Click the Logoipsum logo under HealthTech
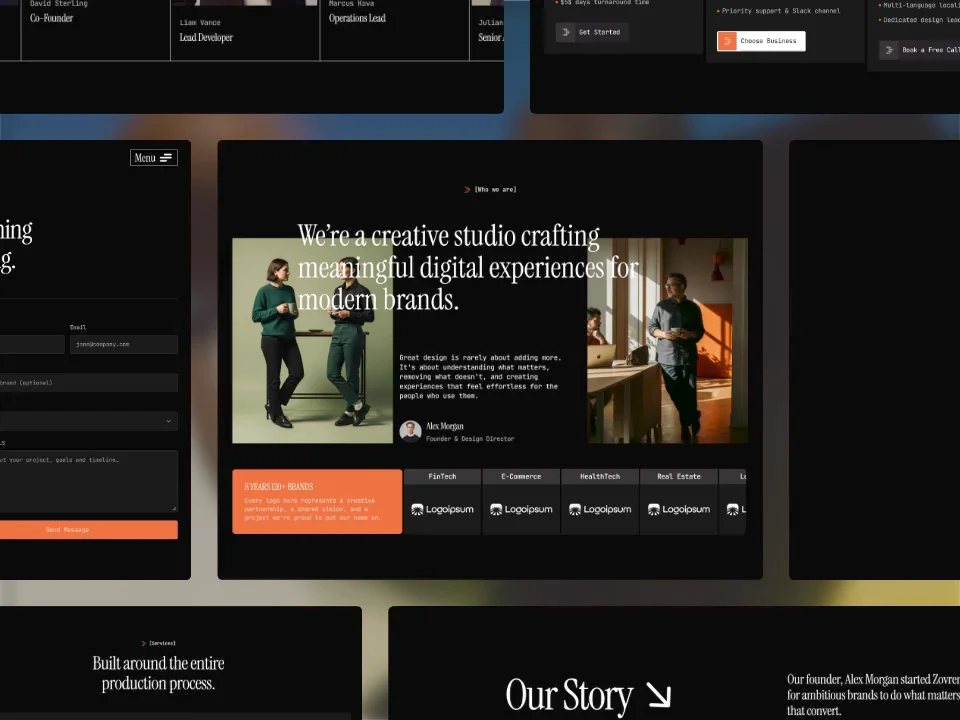This screenshot has width=960, height=720. click(600, 509)
